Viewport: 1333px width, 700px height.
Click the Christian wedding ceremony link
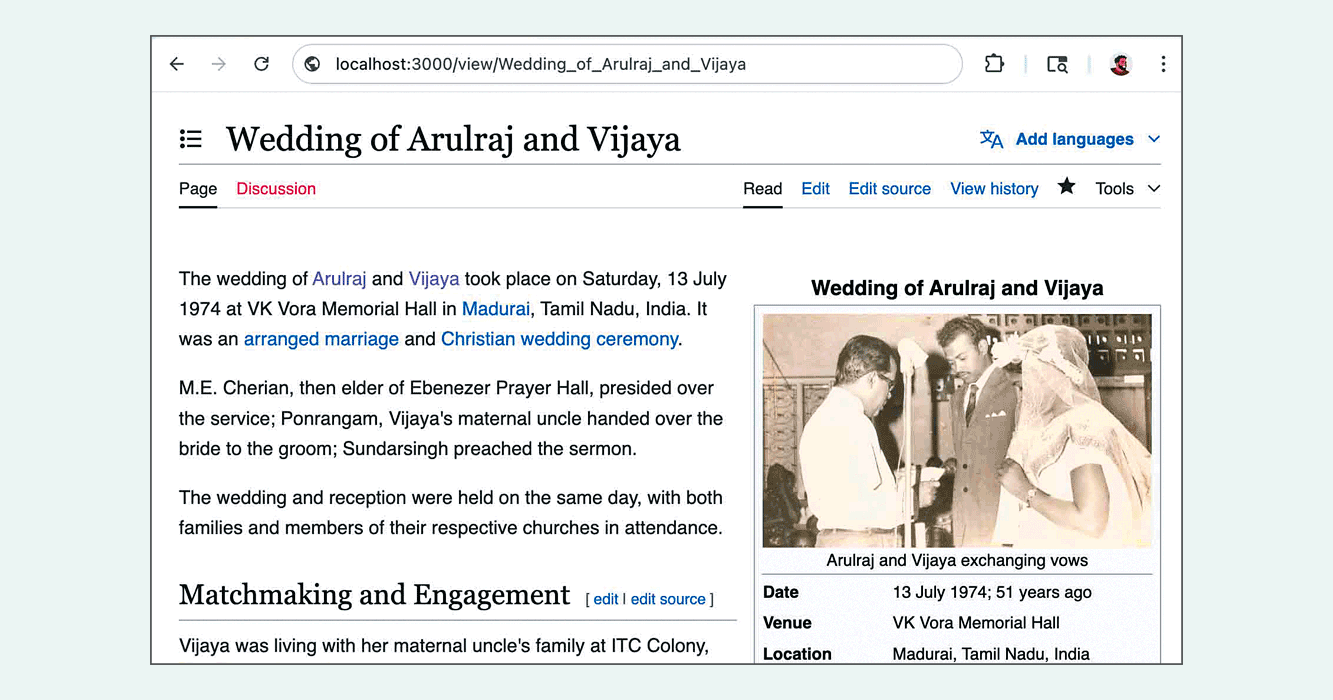559,339
